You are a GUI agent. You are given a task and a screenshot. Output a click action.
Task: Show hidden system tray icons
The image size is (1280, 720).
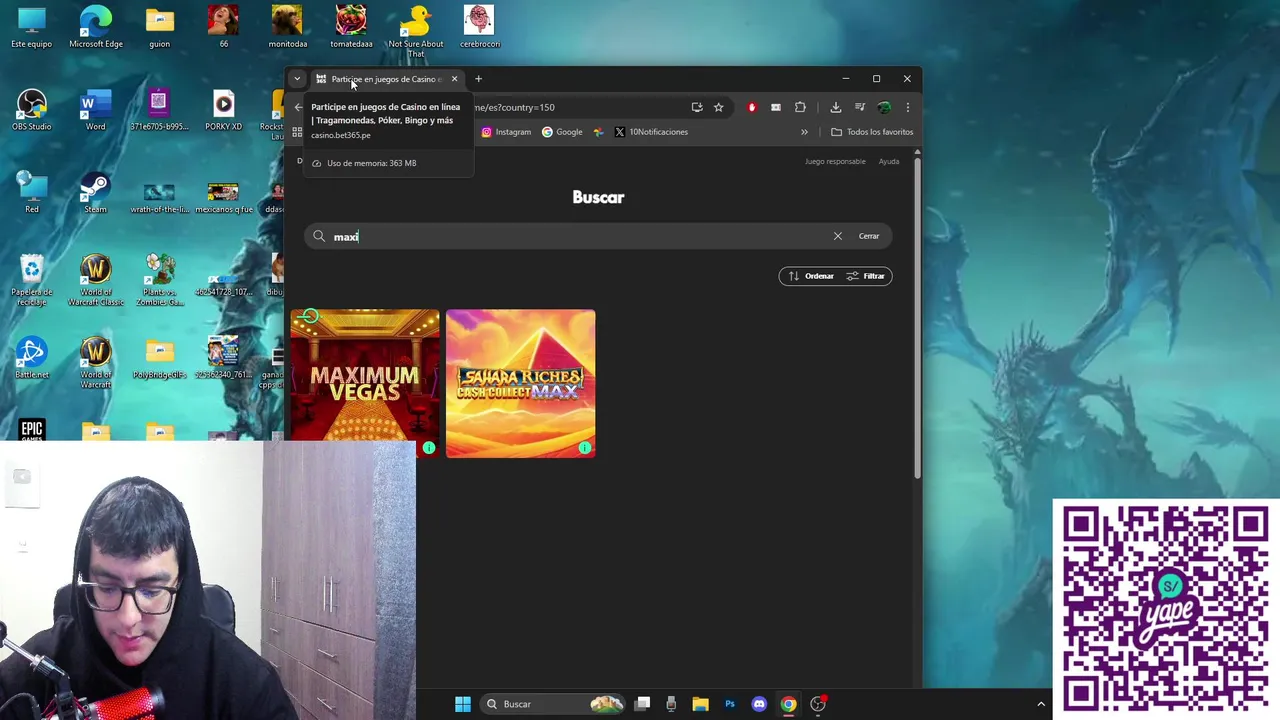(1041, 704)
